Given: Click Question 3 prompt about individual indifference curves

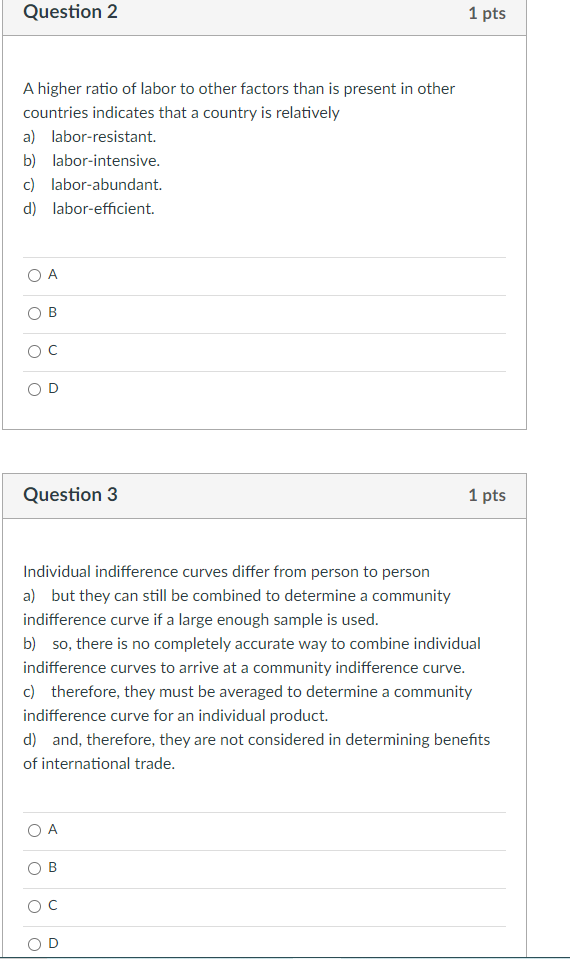Looking at the screenshot, I should [x=226, y=572].
